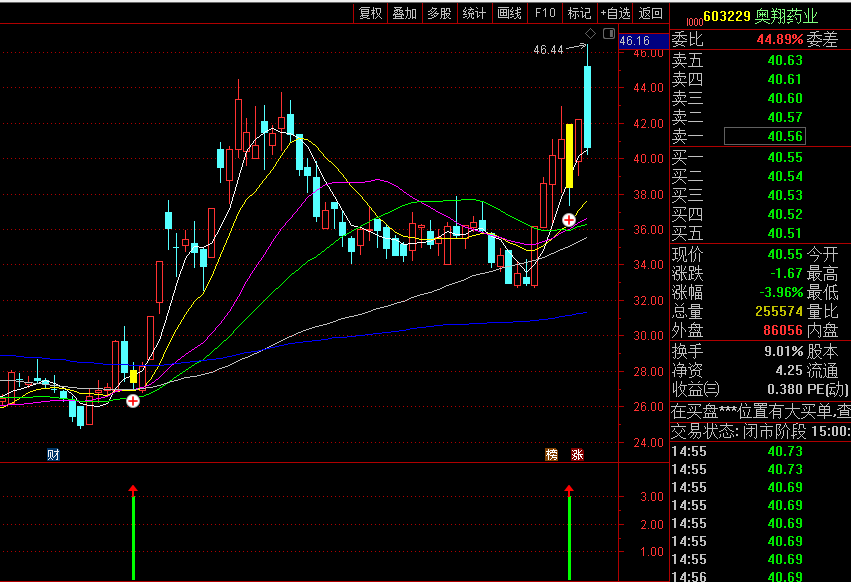Click the 涨幅 value -3.96%
Screen dimensions: 851x582
[x=781, y=292]
